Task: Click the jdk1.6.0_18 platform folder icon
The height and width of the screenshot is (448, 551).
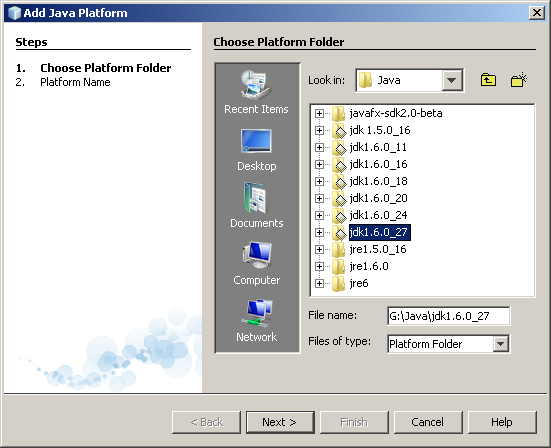Action: coord(339,181)
